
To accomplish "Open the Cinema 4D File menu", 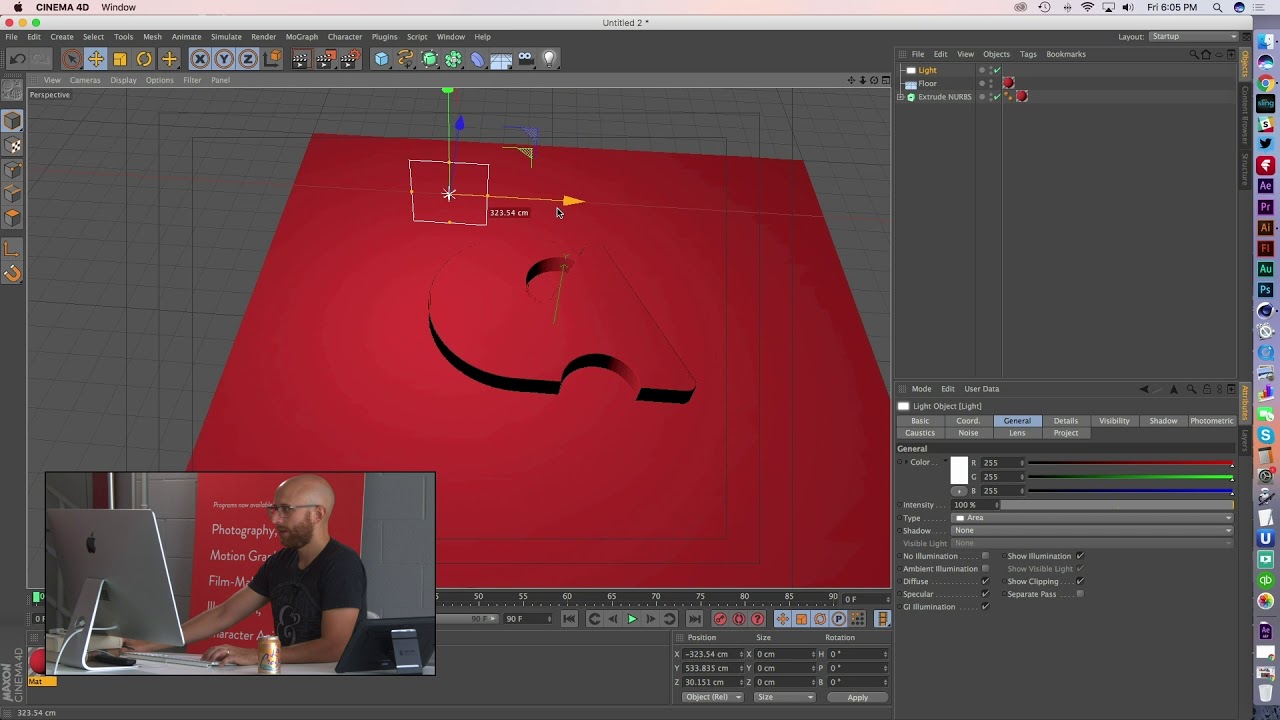I will (11, 37).
